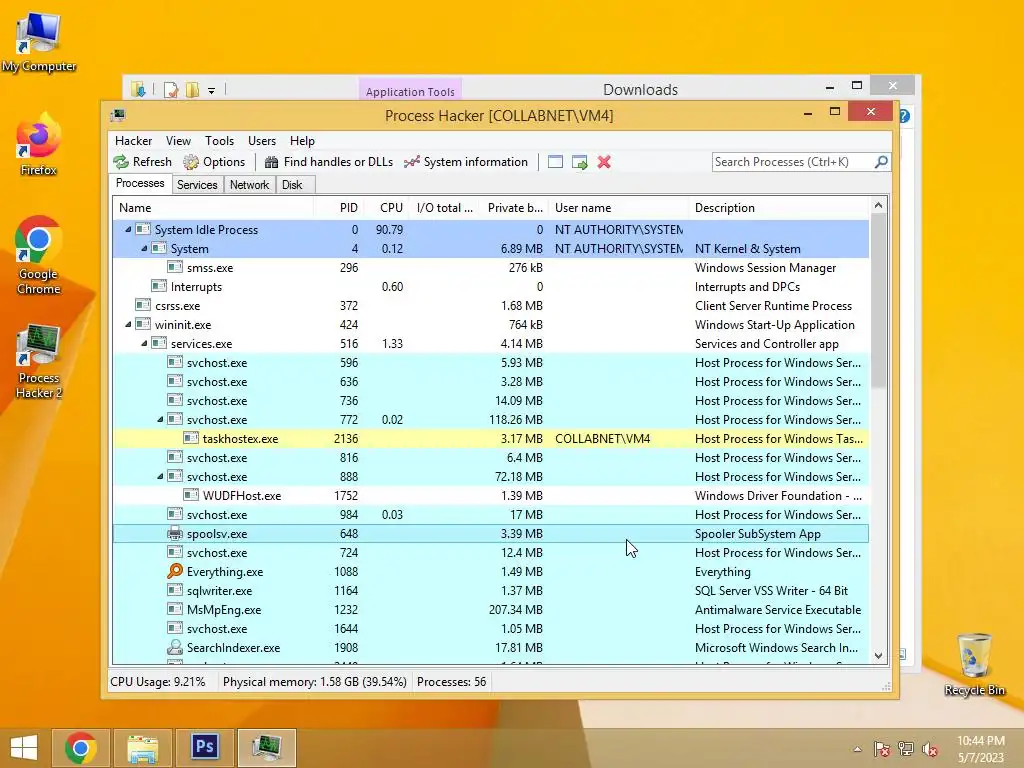This screenshot has width=1024, height=768.
Task: Open the Windows Start button
Action: 24,748
